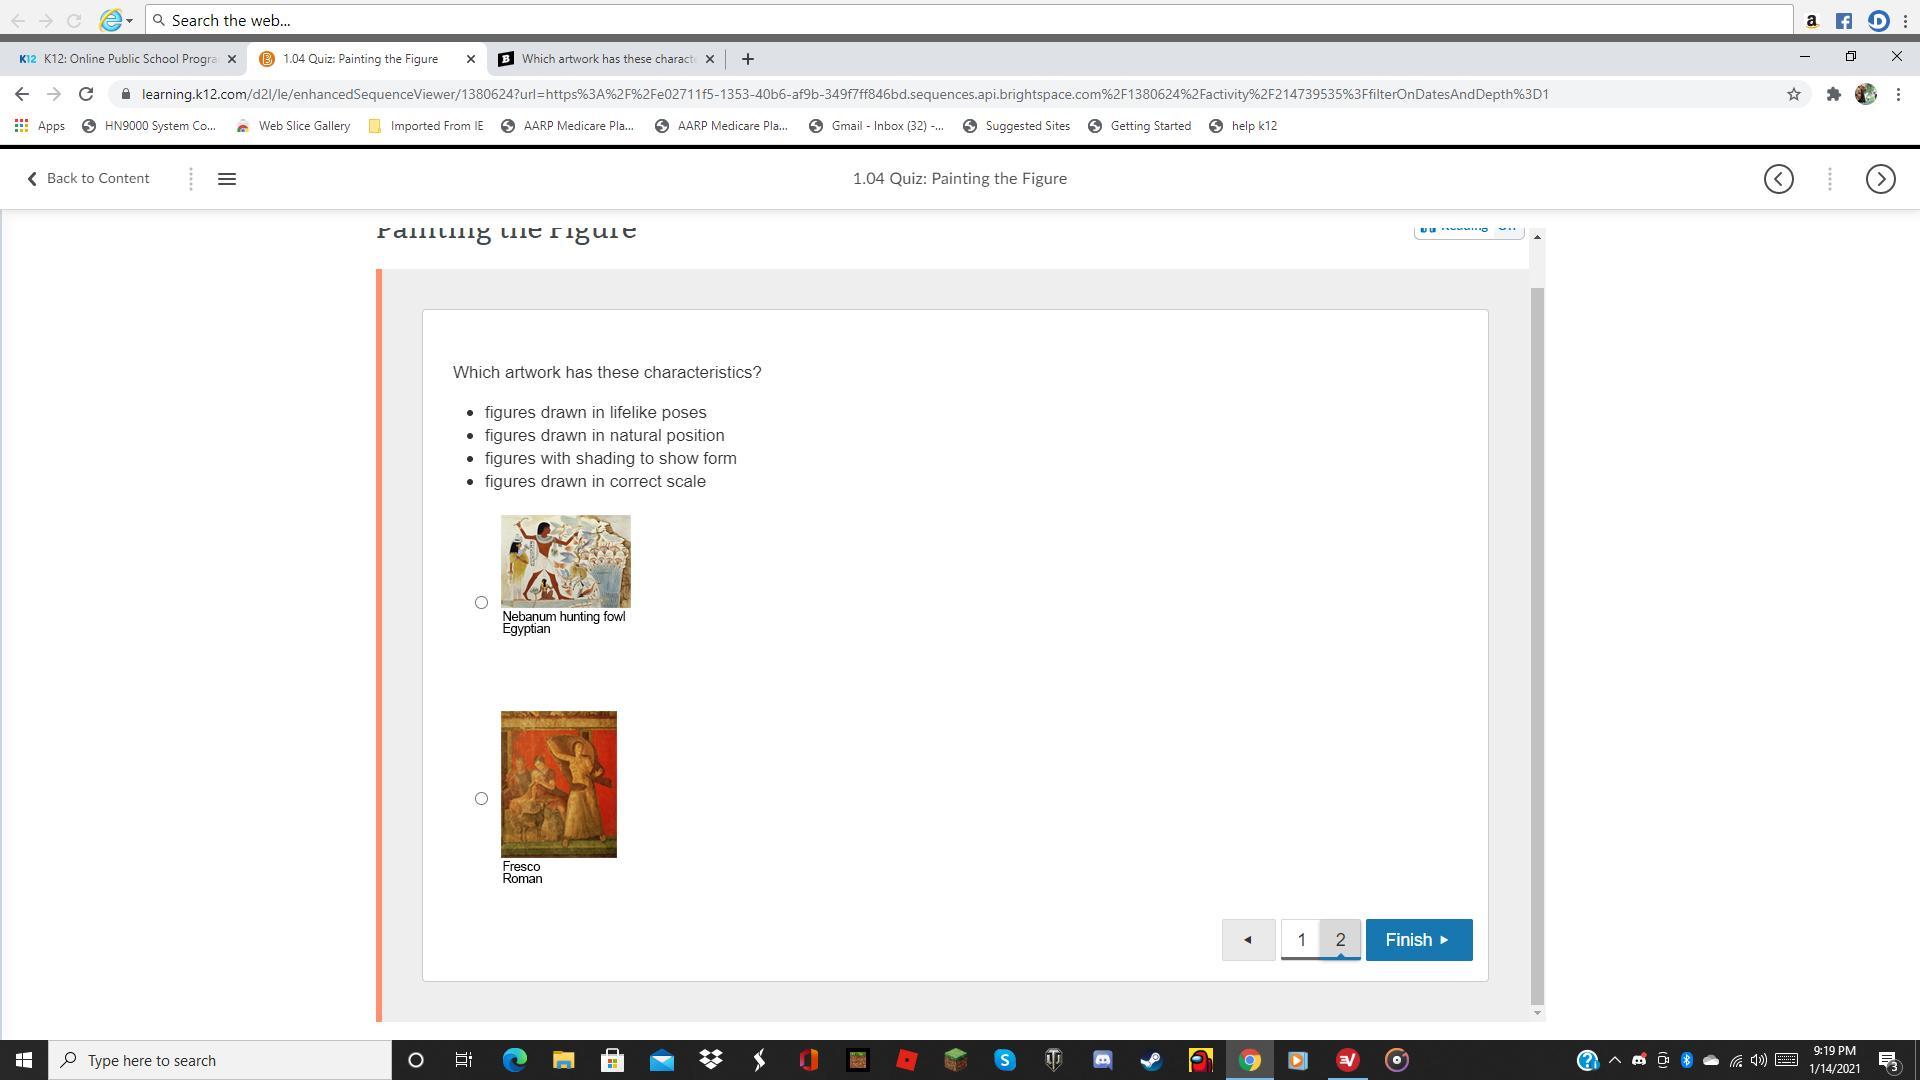Screen dimensions: 1920x1080
Task: Reload the page with refresh icon
Action: pos(86,94)
